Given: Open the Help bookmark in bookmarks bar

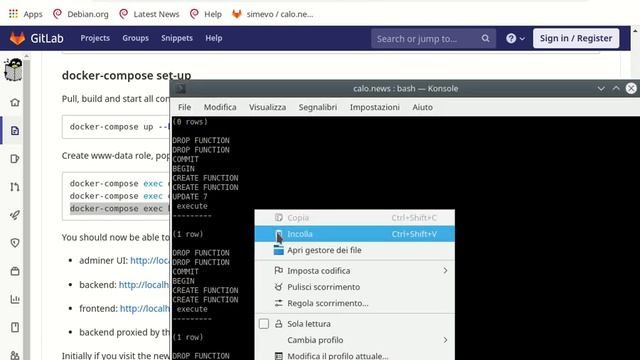Looking at the screenshot, I should [206, 14].
